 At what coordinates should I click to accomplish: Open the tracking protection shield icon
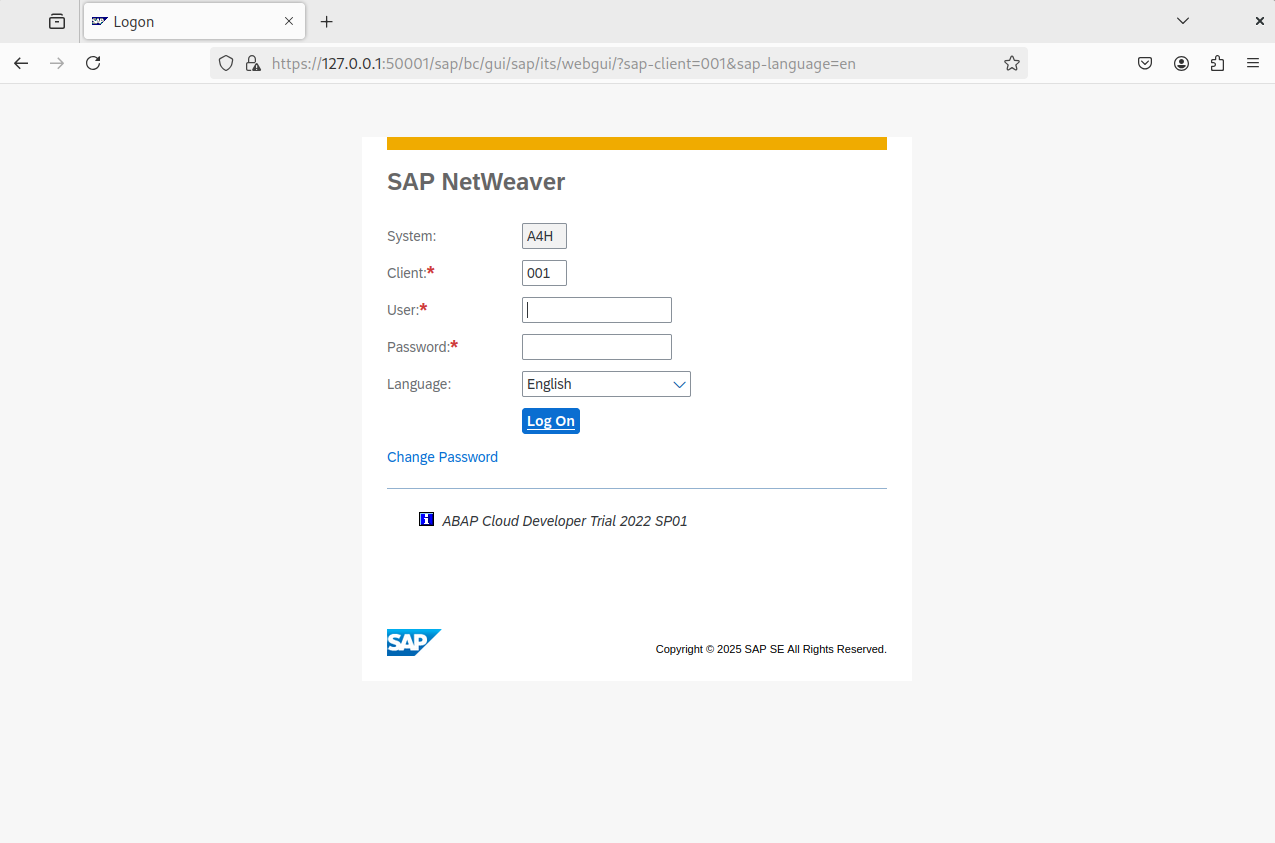(x=226, y=63)
